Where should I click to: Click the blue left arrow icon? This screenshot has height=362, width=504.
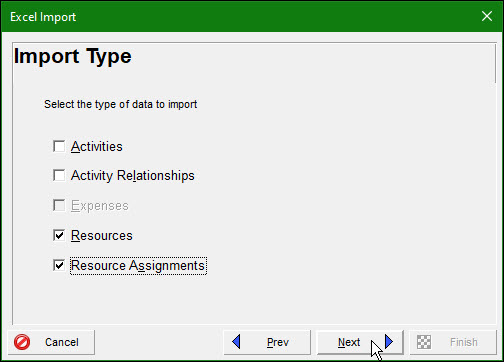tap(236, 342)
